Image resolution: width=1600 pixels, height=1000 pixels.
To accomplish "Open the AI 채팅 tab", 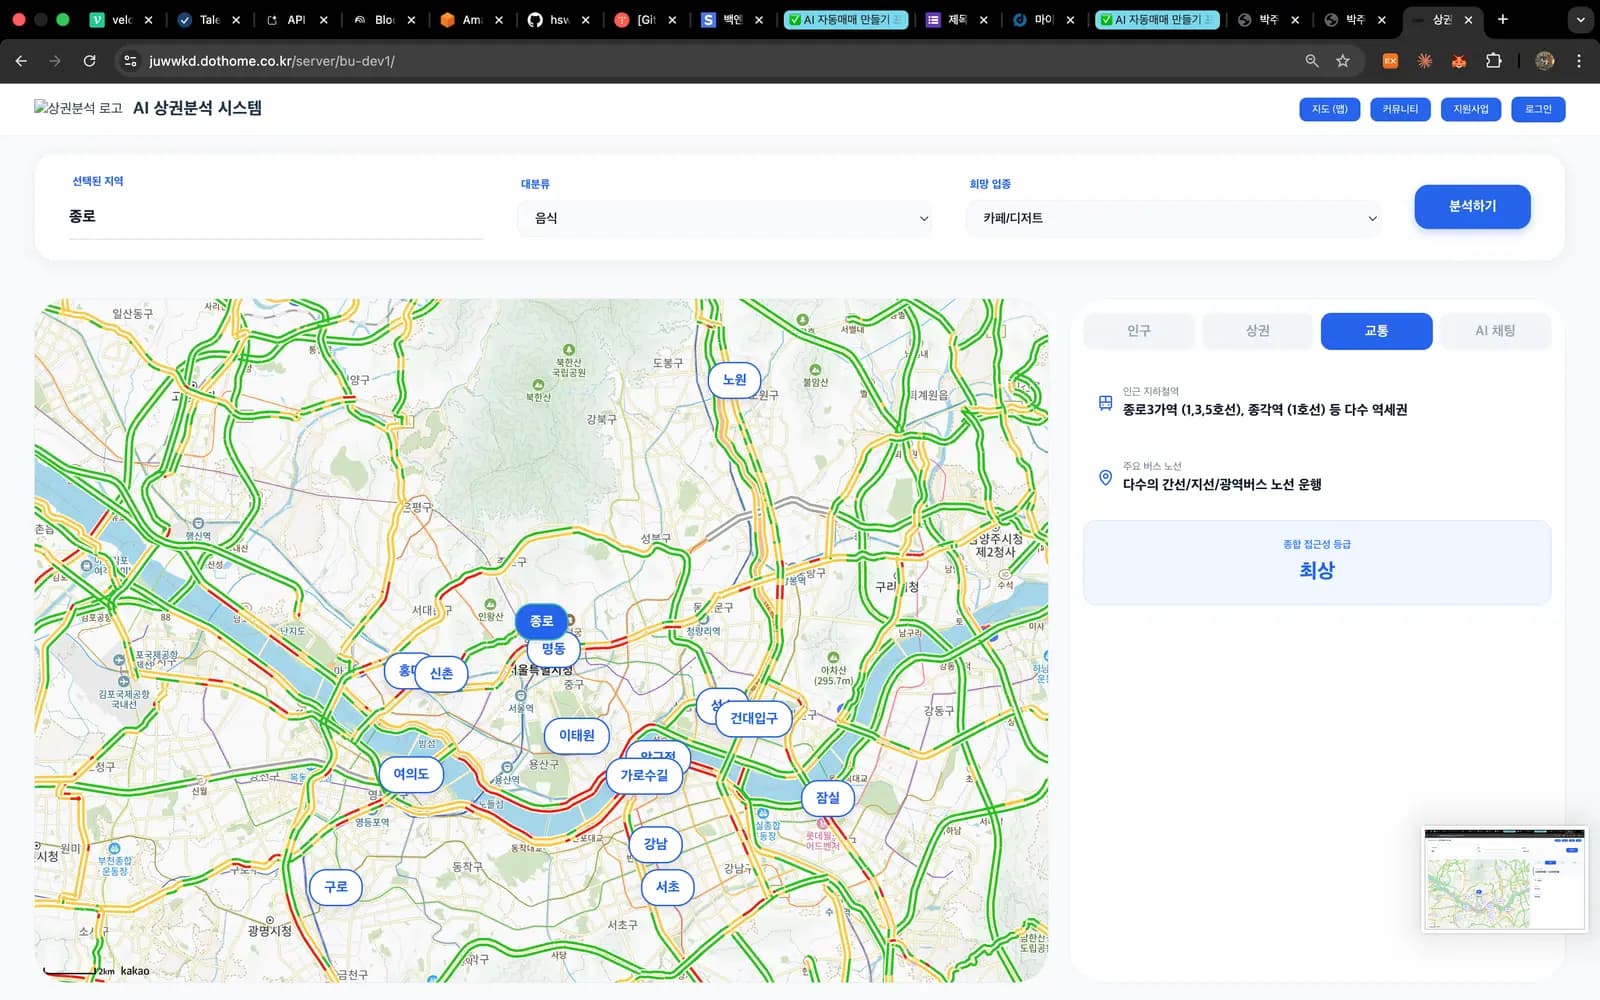I will [1495, 331].
